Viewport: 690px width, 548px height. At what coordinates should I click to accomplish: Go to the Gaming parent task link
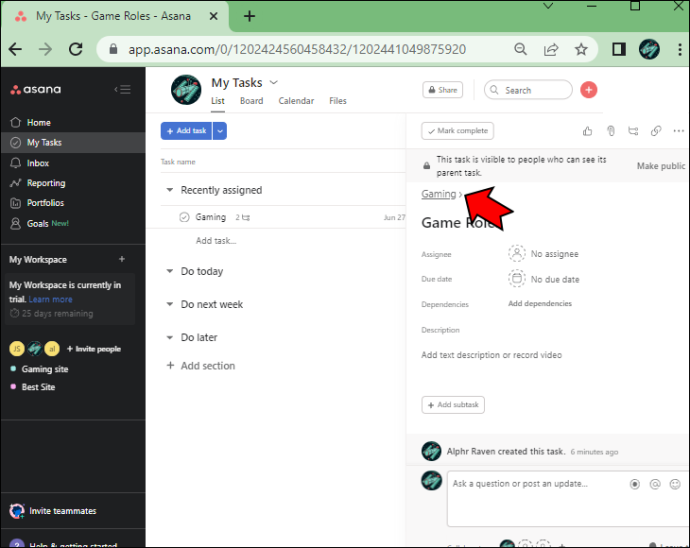(x=438, y=194)
